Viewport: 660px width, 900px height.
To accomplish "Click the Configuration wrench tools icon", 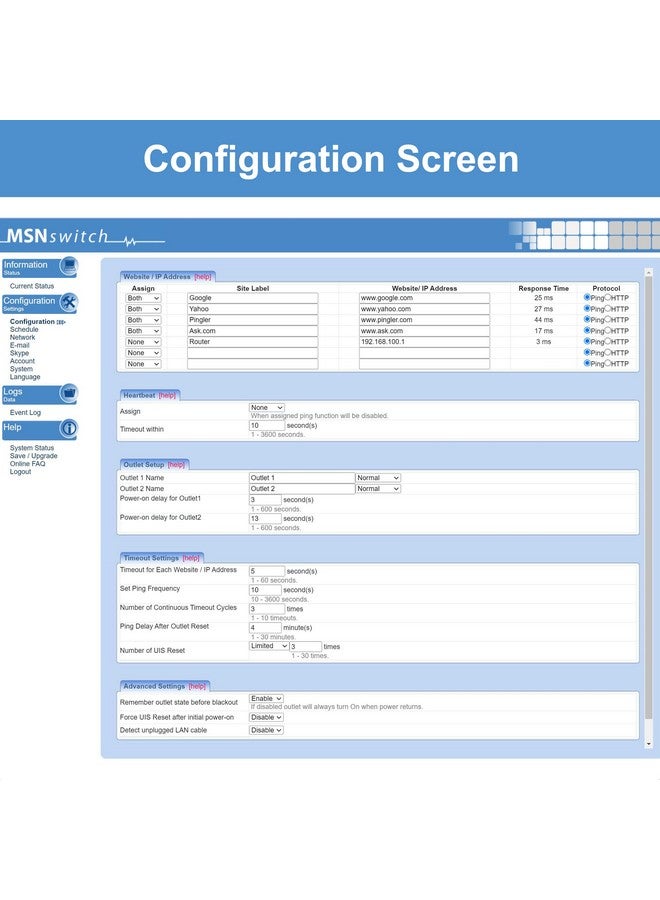I will coord(69,302).
